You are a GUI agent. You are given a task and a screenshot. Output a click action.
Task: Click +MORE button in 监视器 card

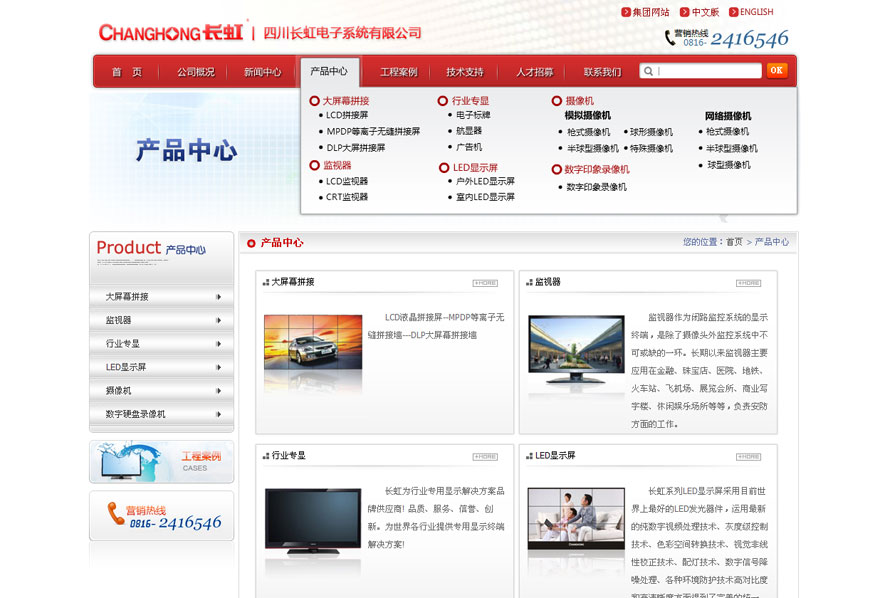click(749, 283)
